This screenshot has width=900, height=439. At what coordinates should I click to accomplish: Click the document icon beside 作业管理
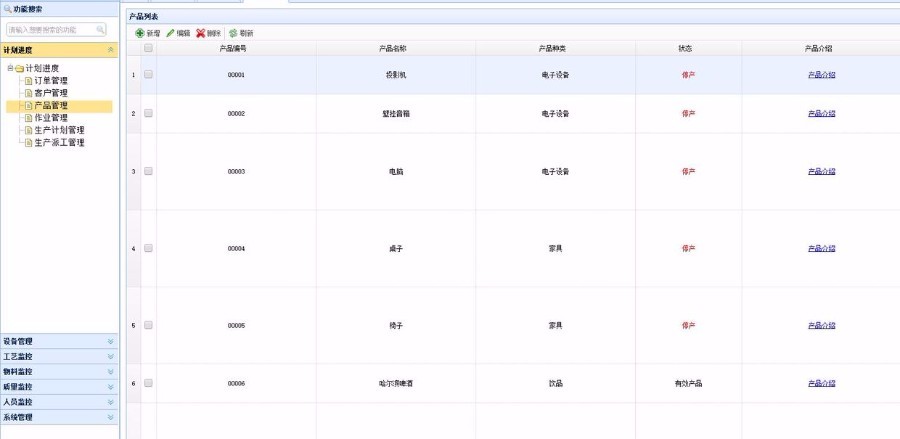coord(29,118)
